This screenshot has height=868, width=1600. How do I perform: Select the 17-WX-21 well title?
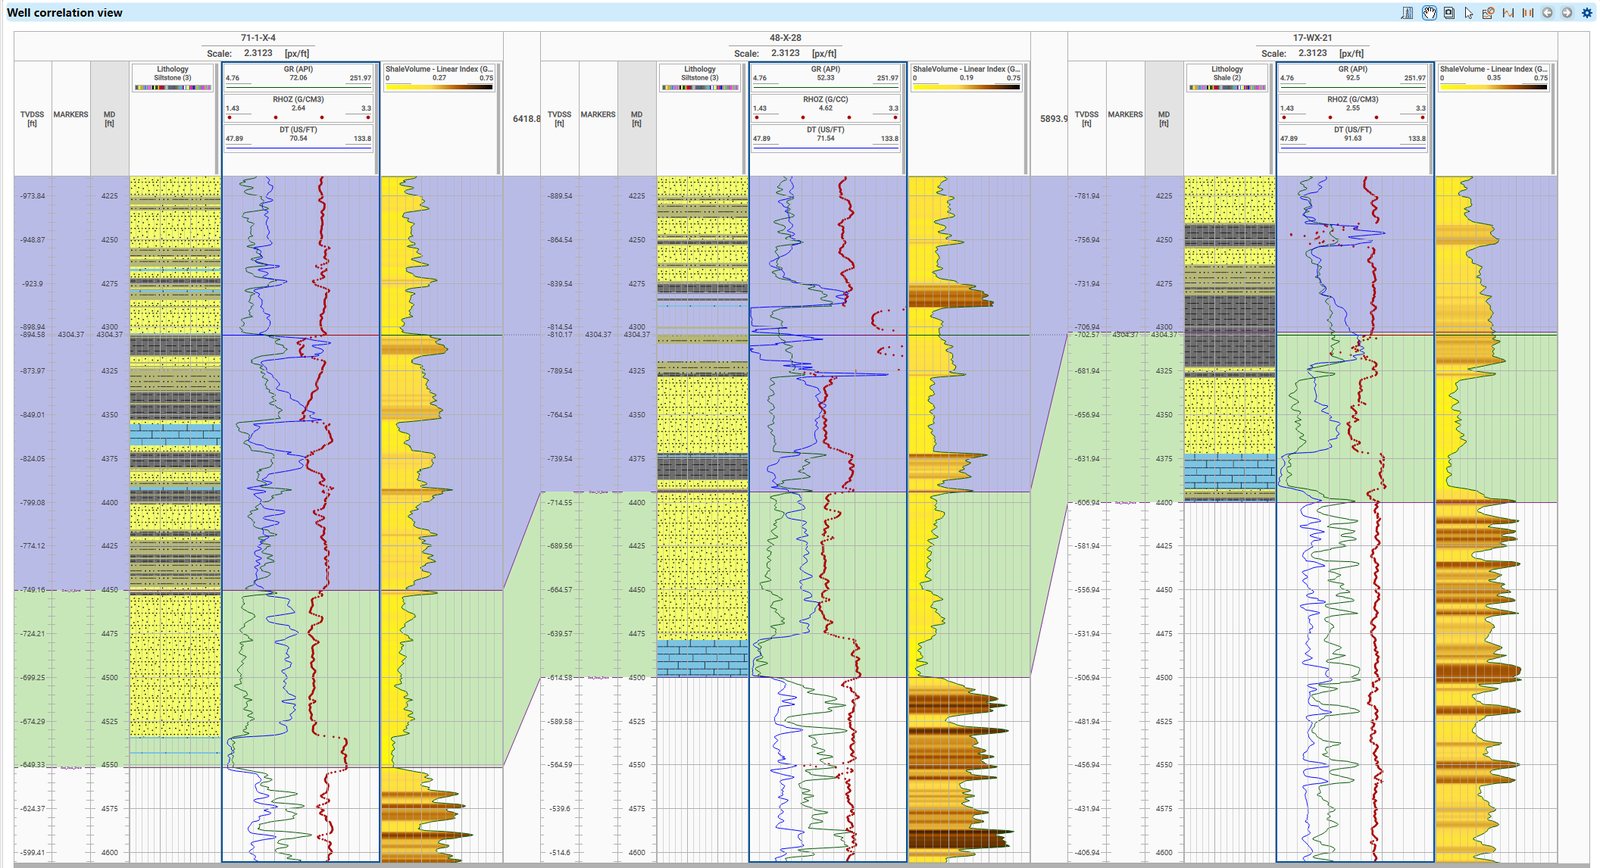(1312, 38)
